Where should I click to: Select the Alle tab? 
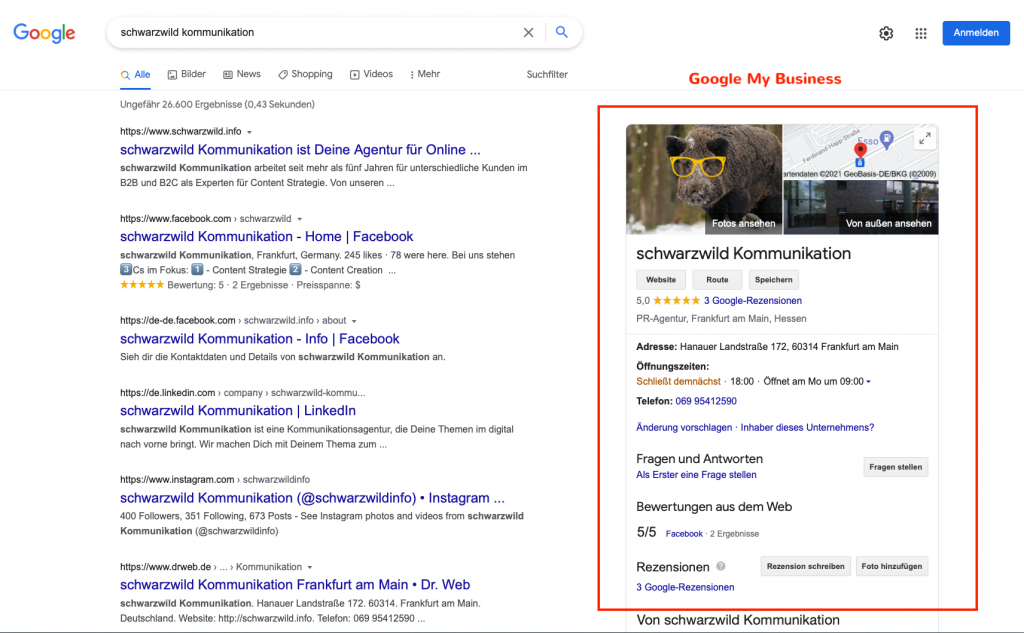tap(136, 74)
